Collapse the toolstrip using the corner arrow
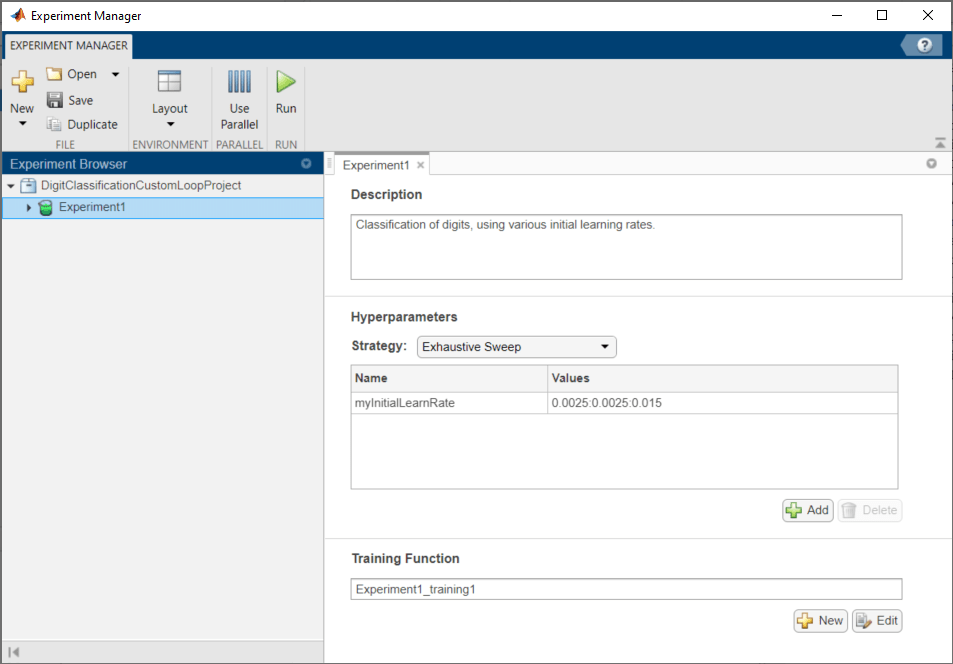Viewport: 953px width, 664px height. [940, 144]
